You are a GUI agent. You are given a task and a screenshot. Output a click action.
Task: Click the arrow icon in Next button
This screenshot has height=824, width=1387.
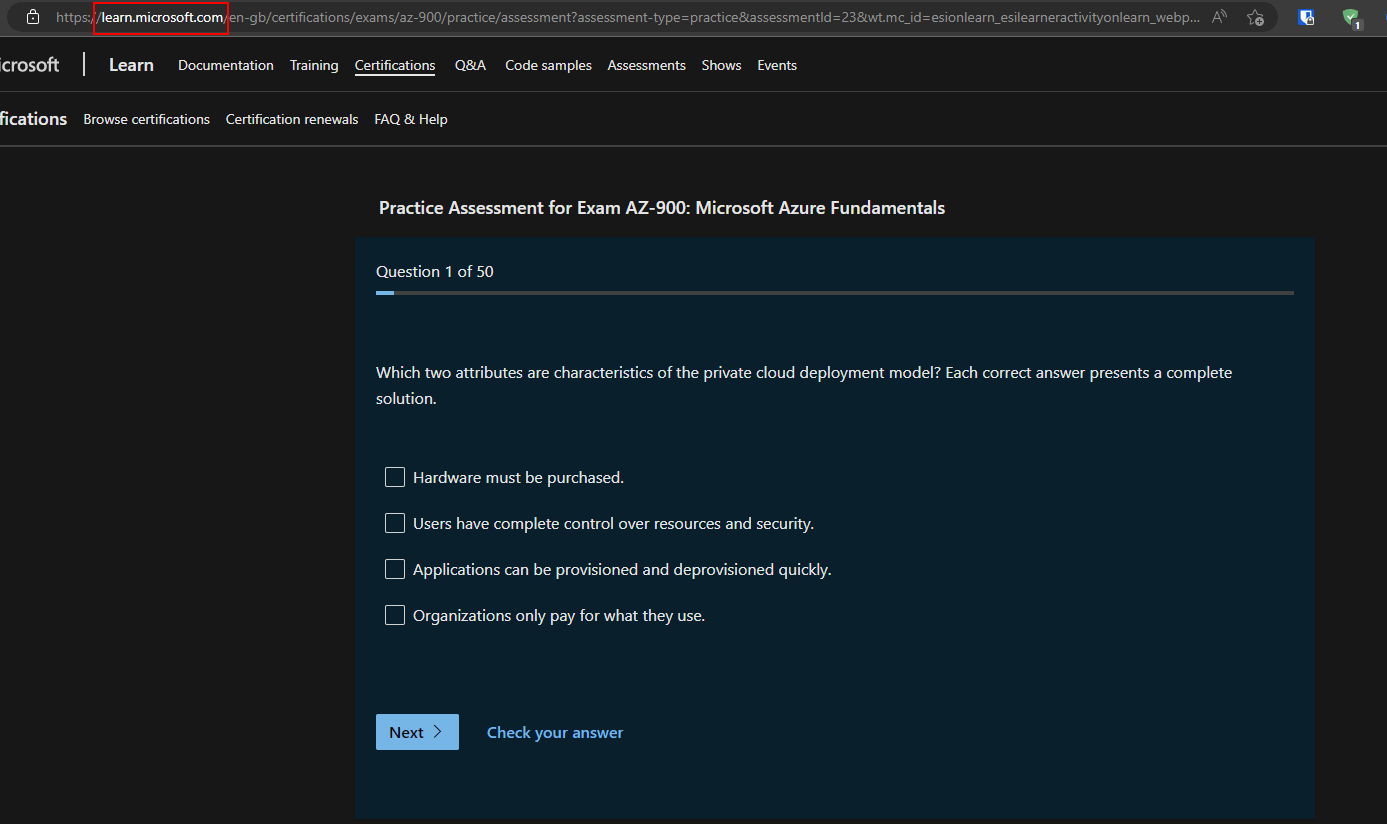click(x=437, y=732)
